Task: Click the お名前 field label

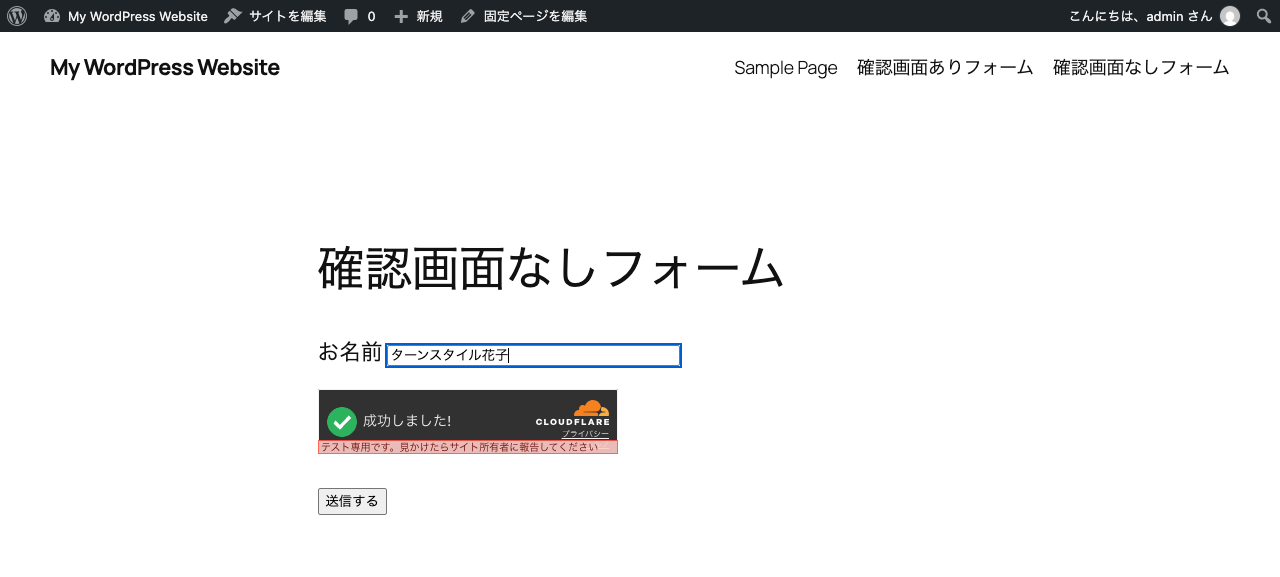Action: [x=350, y=352]
